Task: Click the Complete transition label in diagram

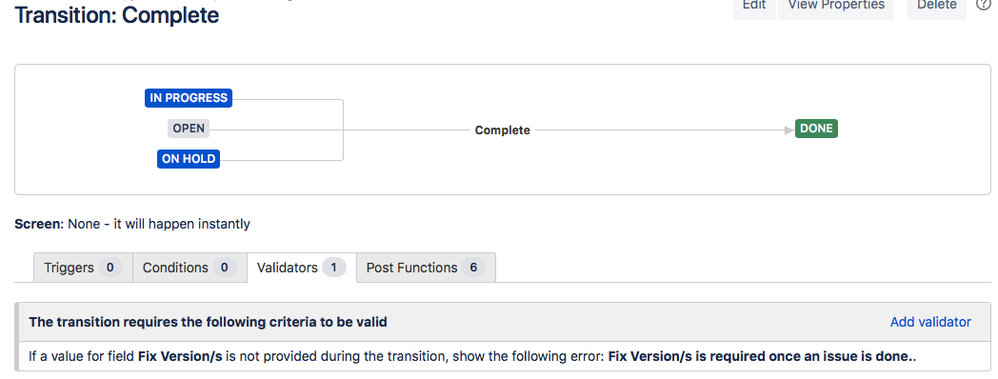Action: tap(502, 130)
